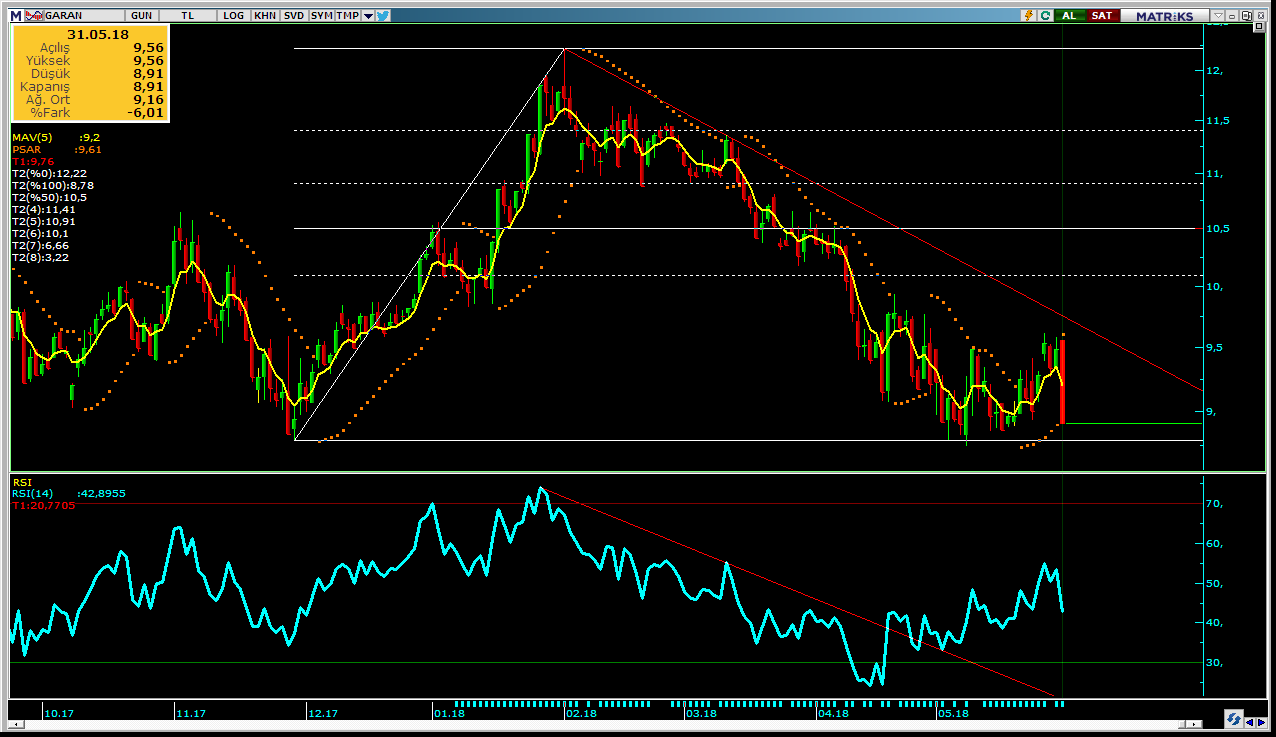Toggle LOG scale button
This screenshot has width=1276, height=737.
(x=235, y=16)
